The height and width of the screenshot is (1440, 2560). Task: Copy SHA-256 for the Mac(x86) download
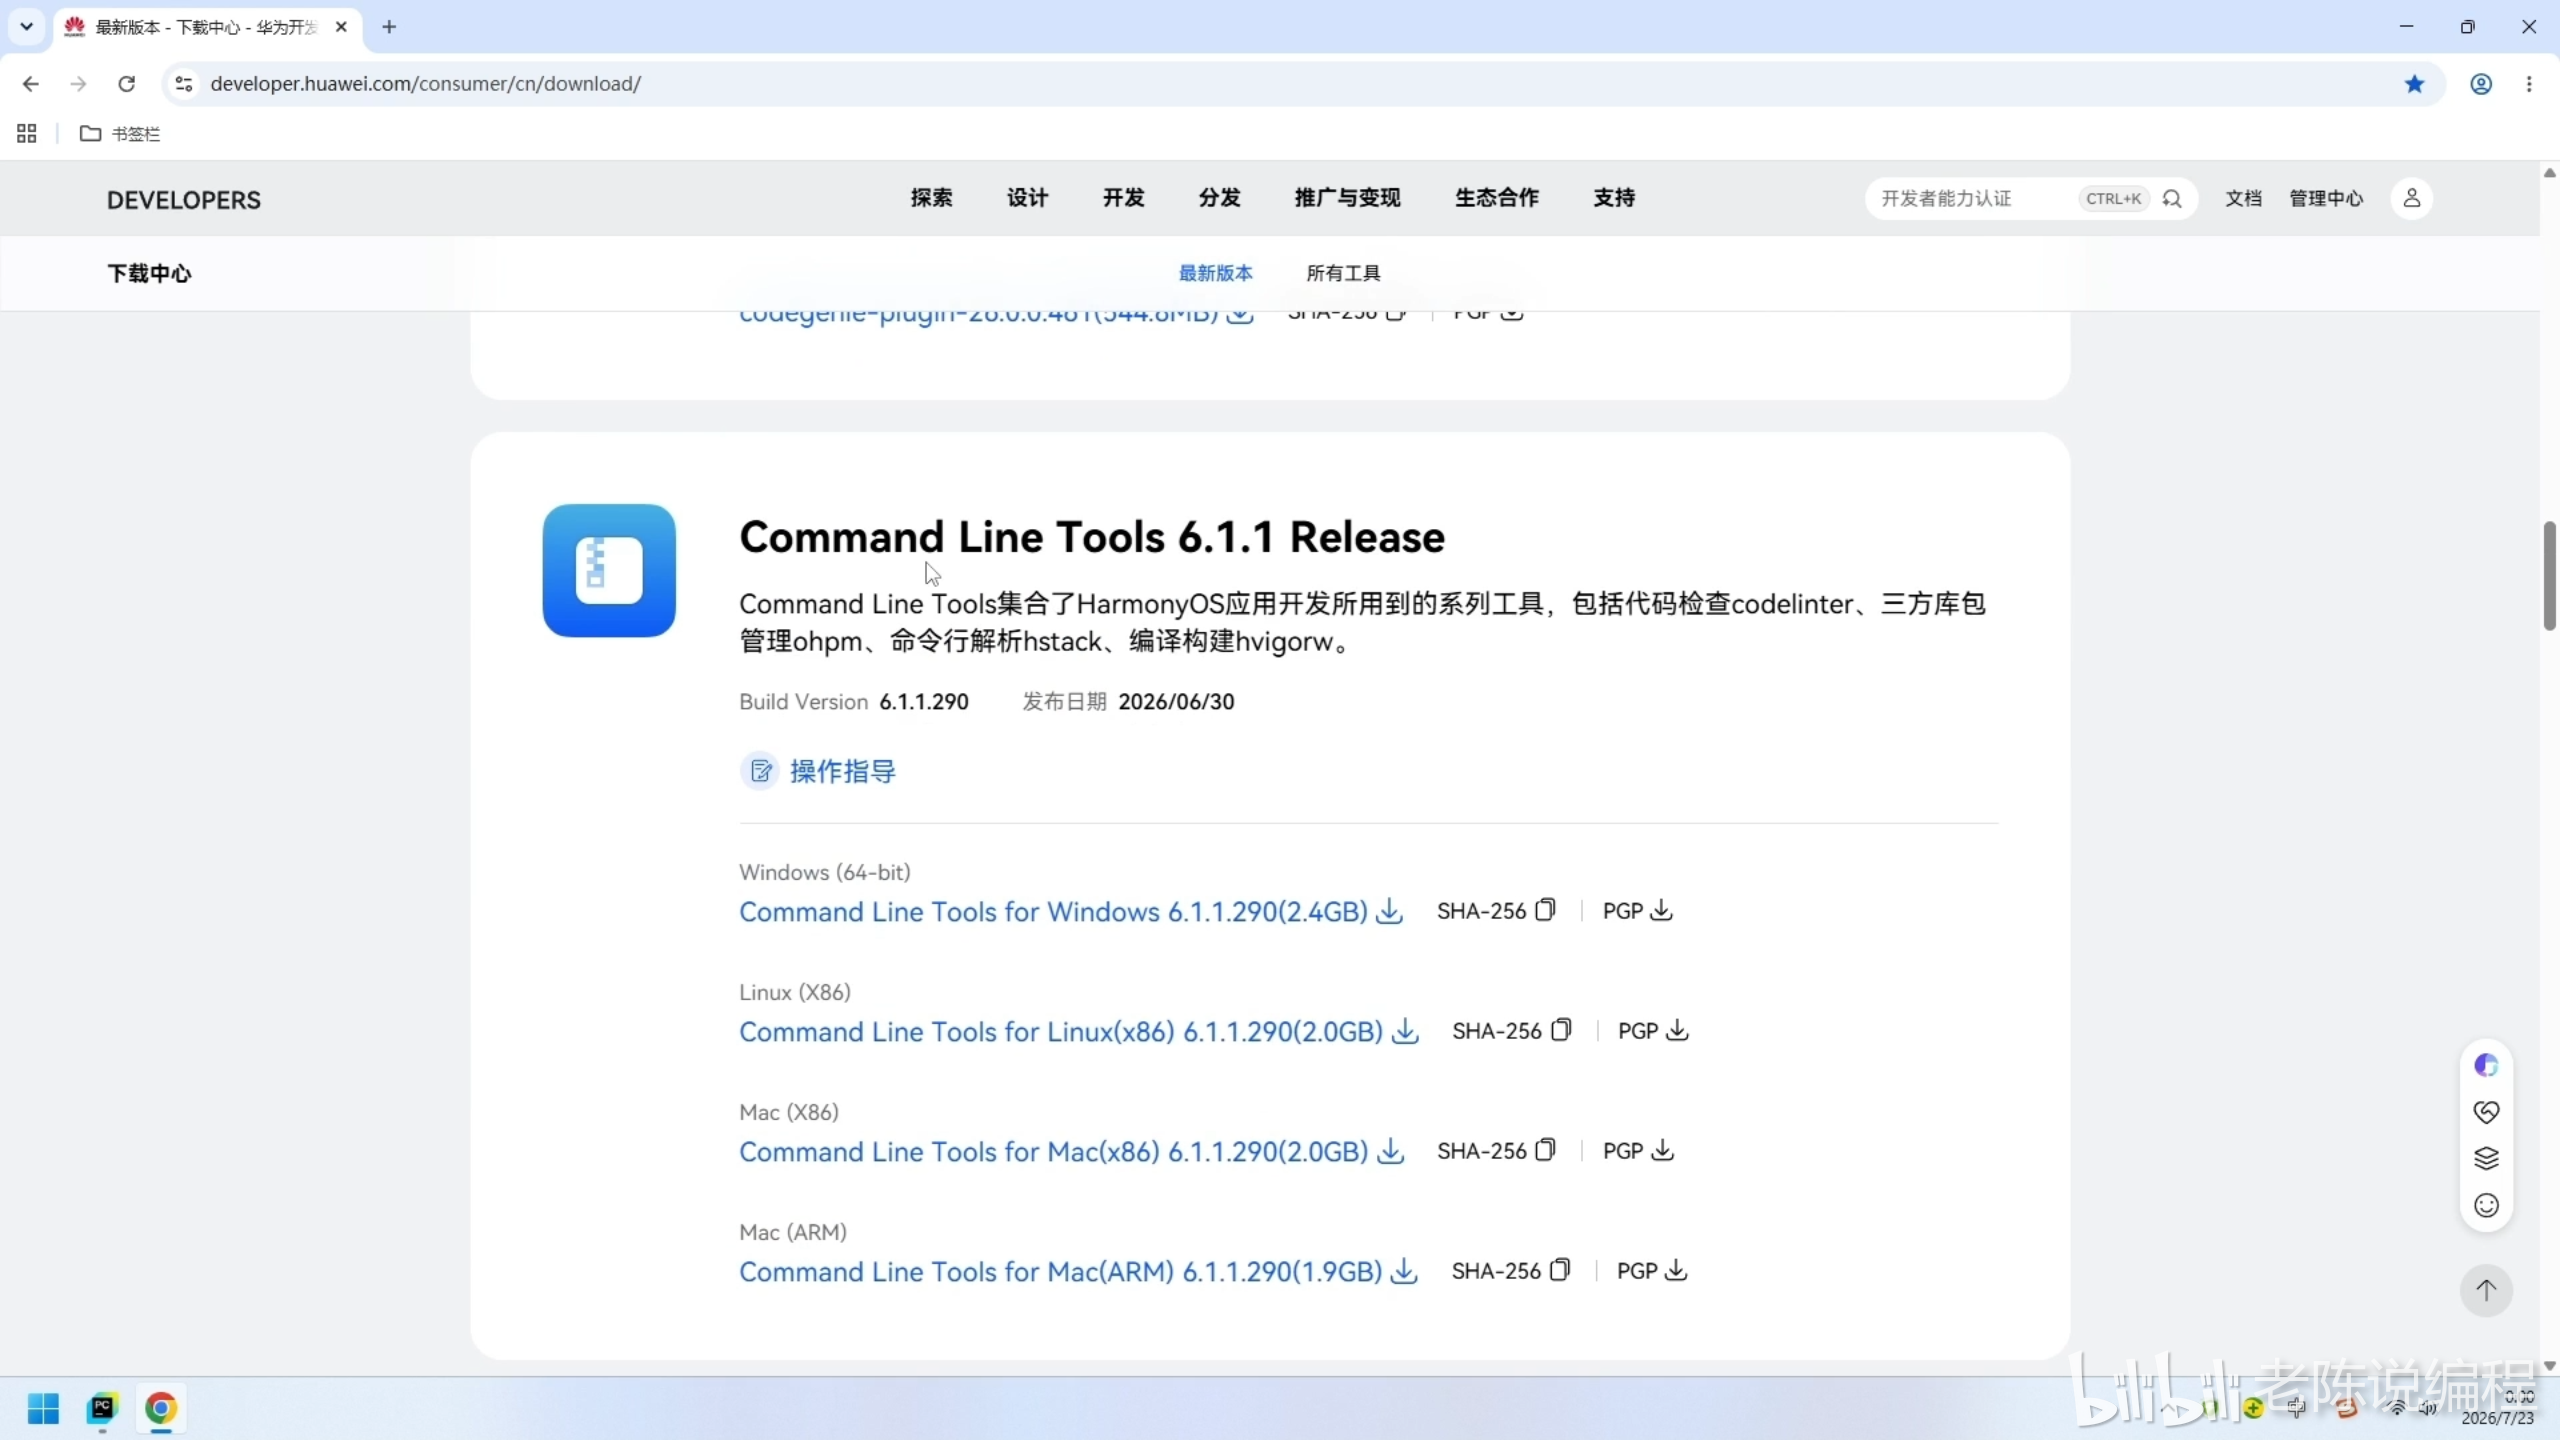tap(1546, 1150)
